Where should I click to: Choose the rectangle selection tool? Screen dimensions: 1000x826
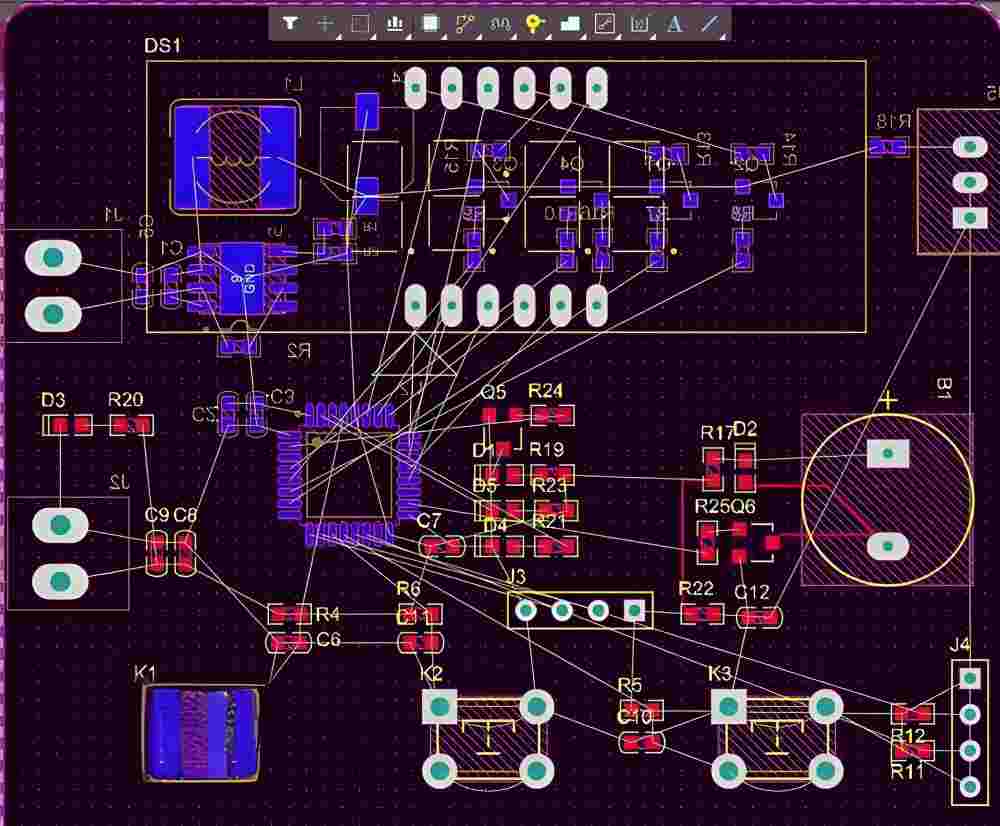click(x=360, y=24)
